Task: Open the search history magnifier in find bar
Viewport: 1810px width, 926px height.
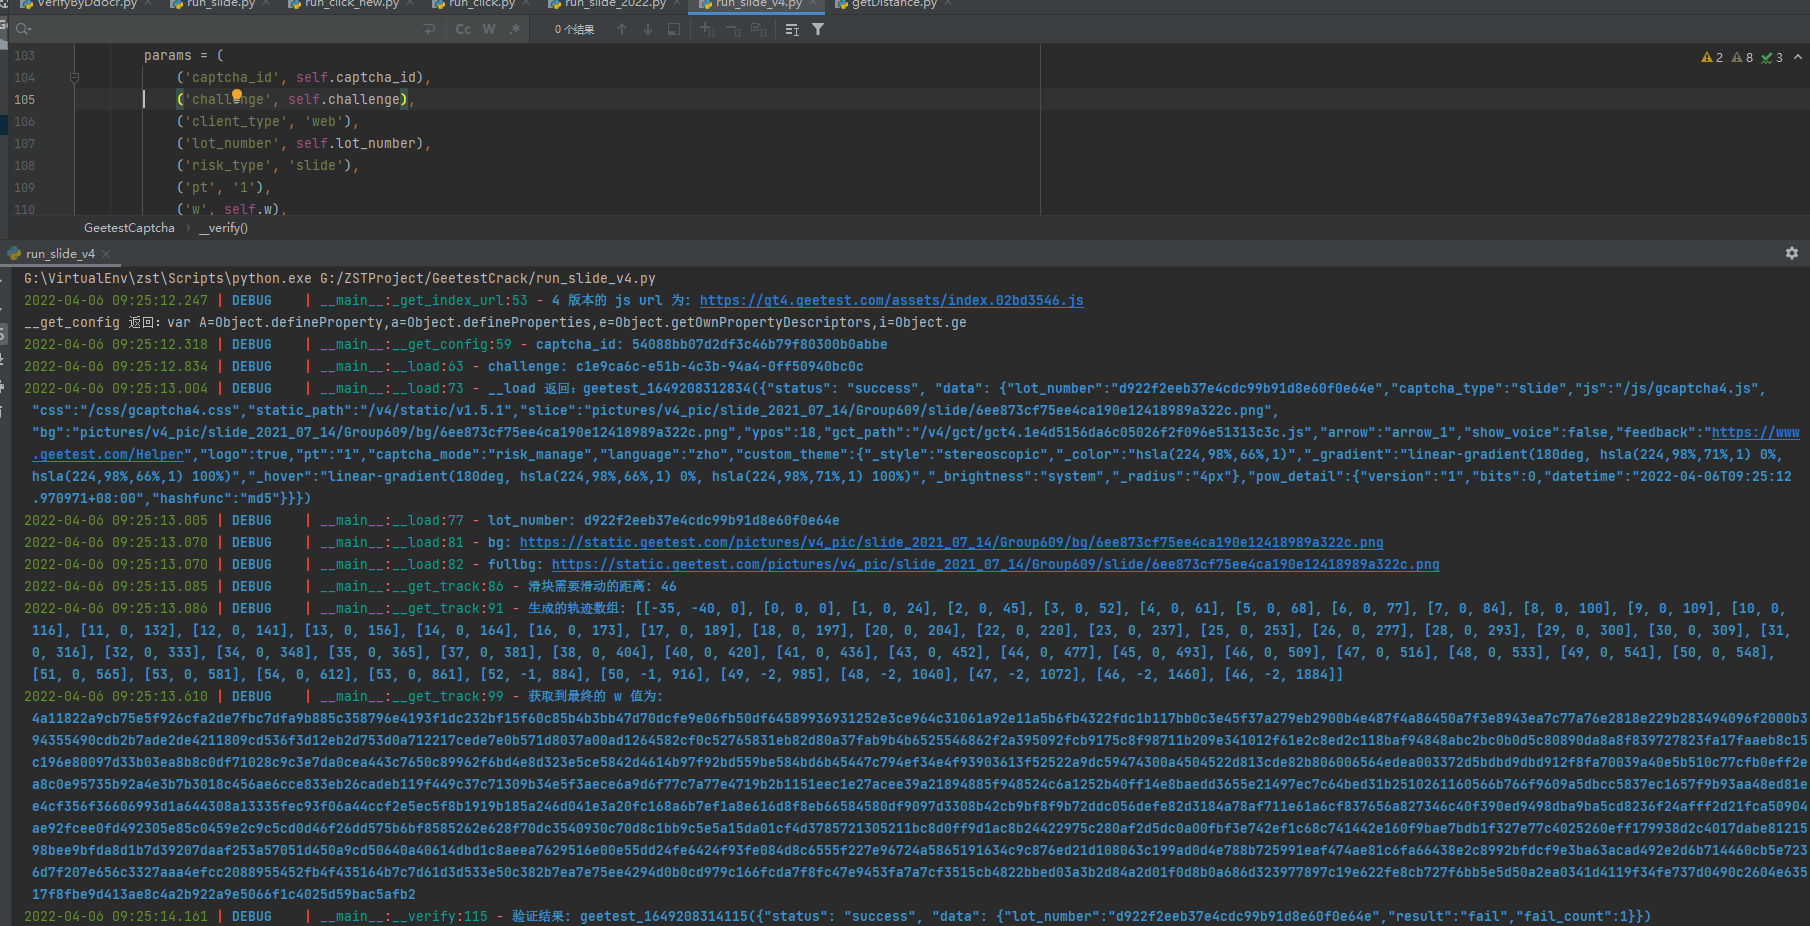Action: [23, 29]
